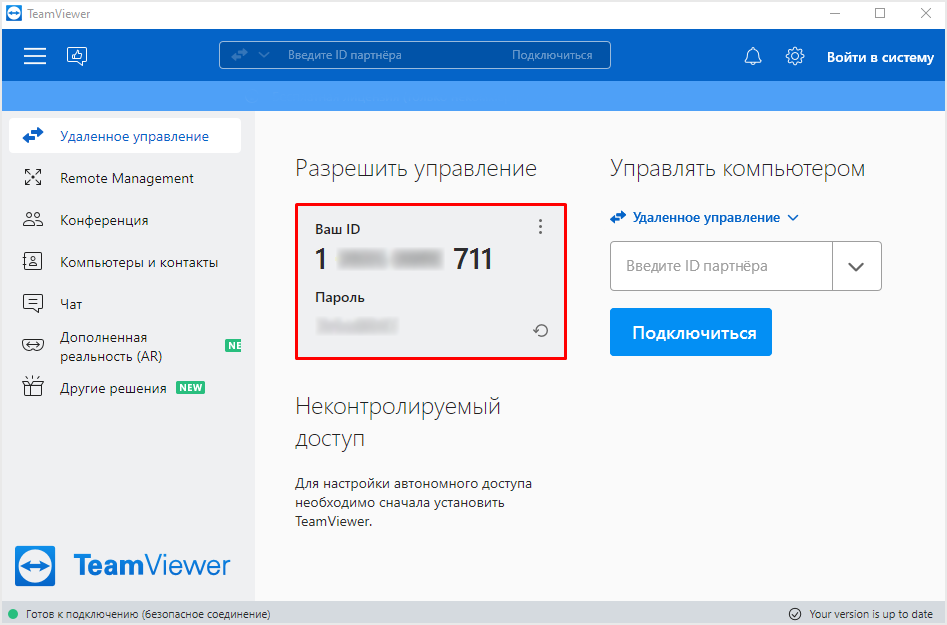The height and width of the screenshot is (625, 947).
Task: Open the hamburger menu
Action: 35,56
